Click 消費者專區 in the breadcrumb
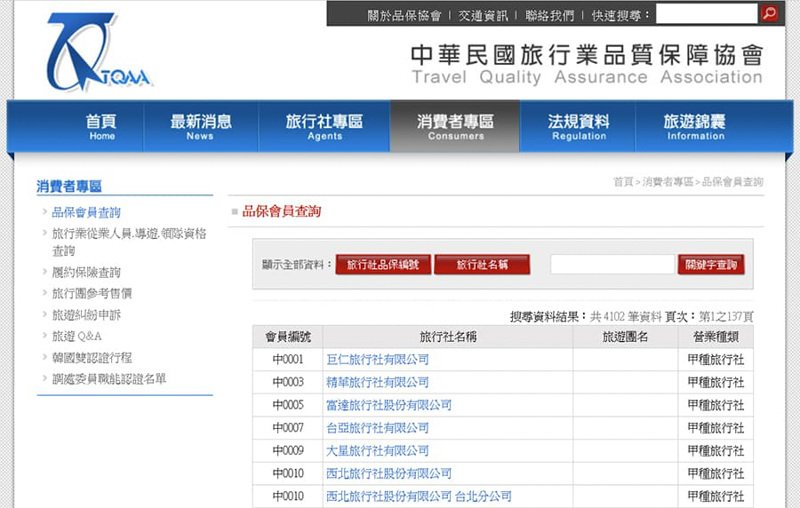Viewport: 800px width, 508px height. click(x=667, y=182)
